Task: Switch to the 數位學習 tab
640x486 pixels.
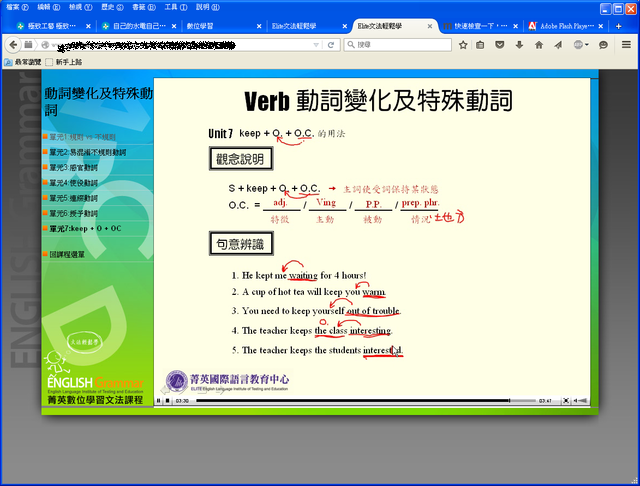Action: [x=205, y=26]
